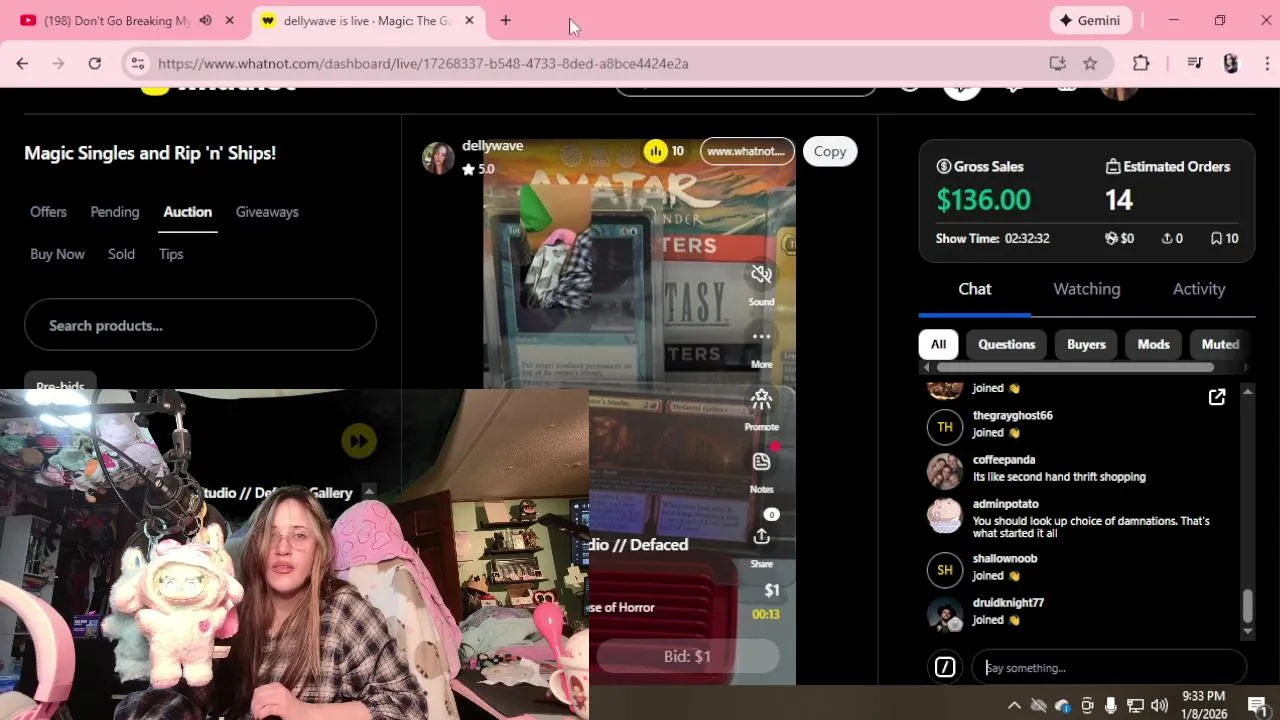Click shallownoob username in chat

[1005, 558]
